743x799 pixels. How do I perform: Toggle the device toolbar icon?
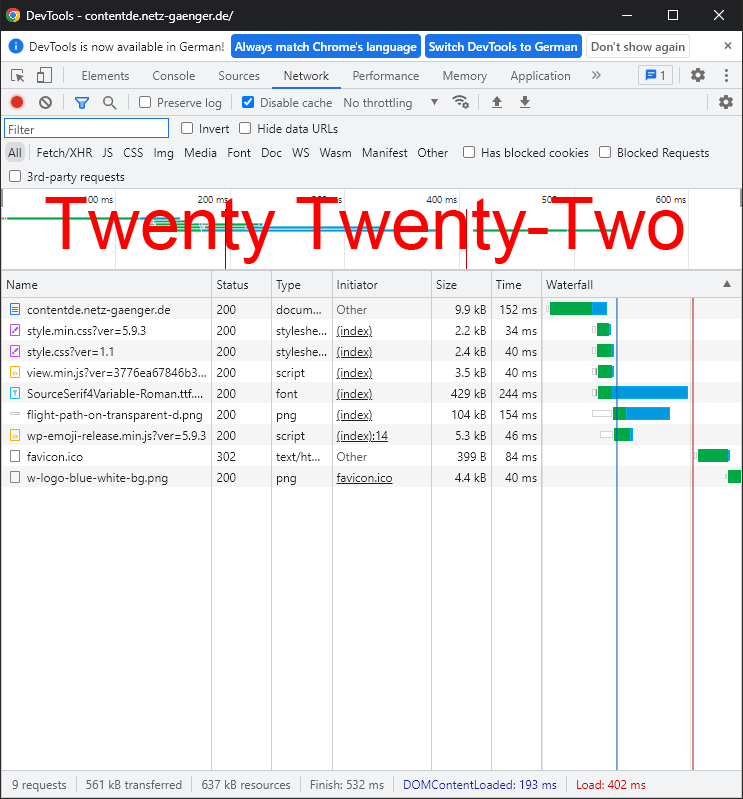pos(44,75)
